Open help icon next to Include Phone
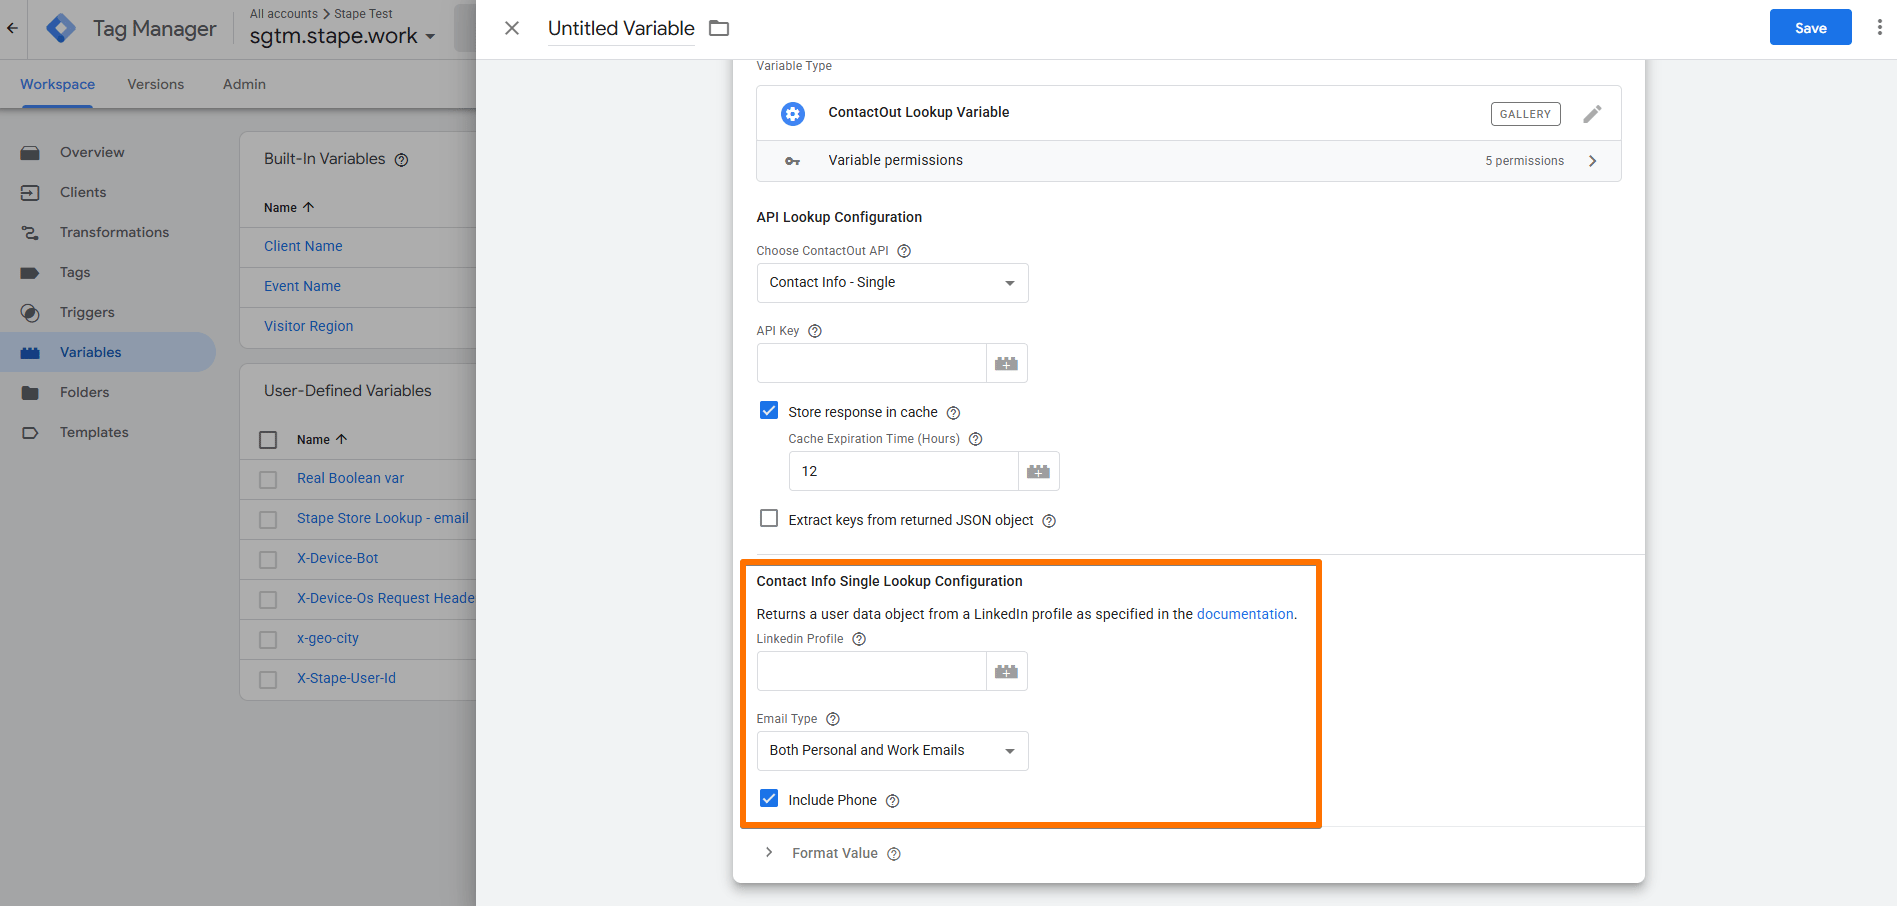Viewport: 1897px width, 906px height. (893, 801)
